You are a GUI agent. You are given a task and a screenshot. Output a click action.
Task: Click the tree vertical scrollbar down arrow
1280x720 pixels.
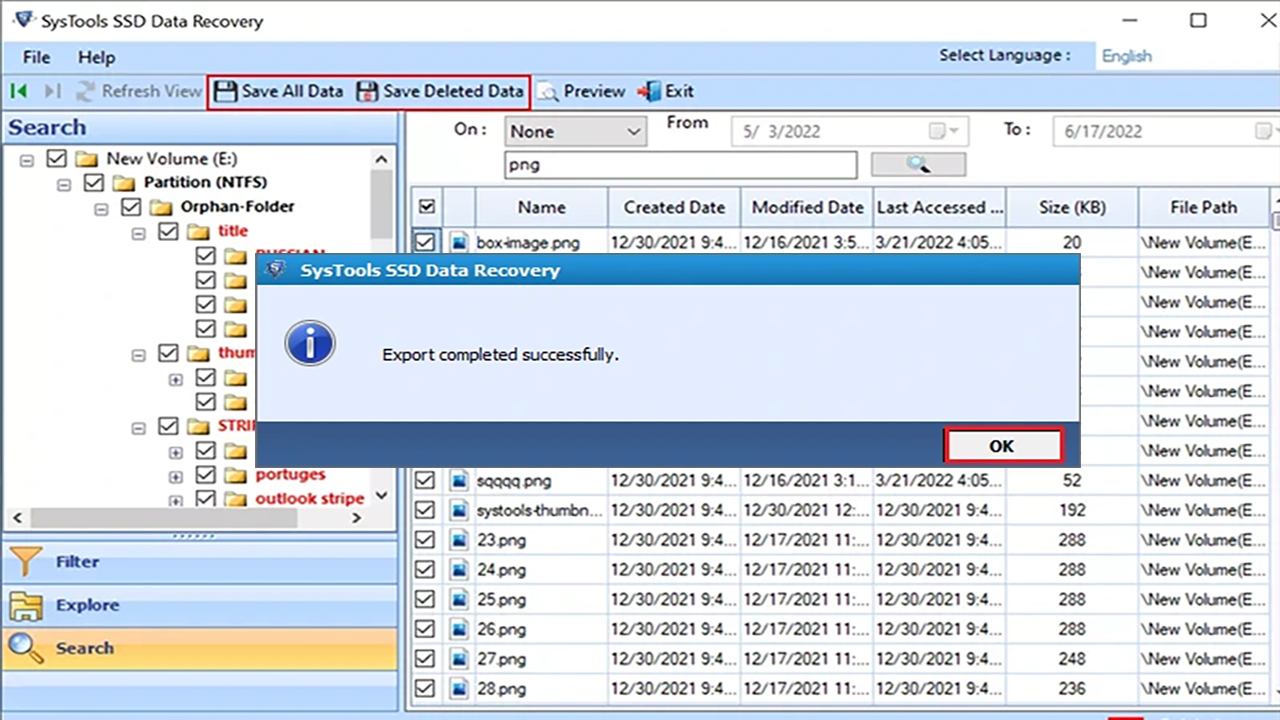click(382, 495)
